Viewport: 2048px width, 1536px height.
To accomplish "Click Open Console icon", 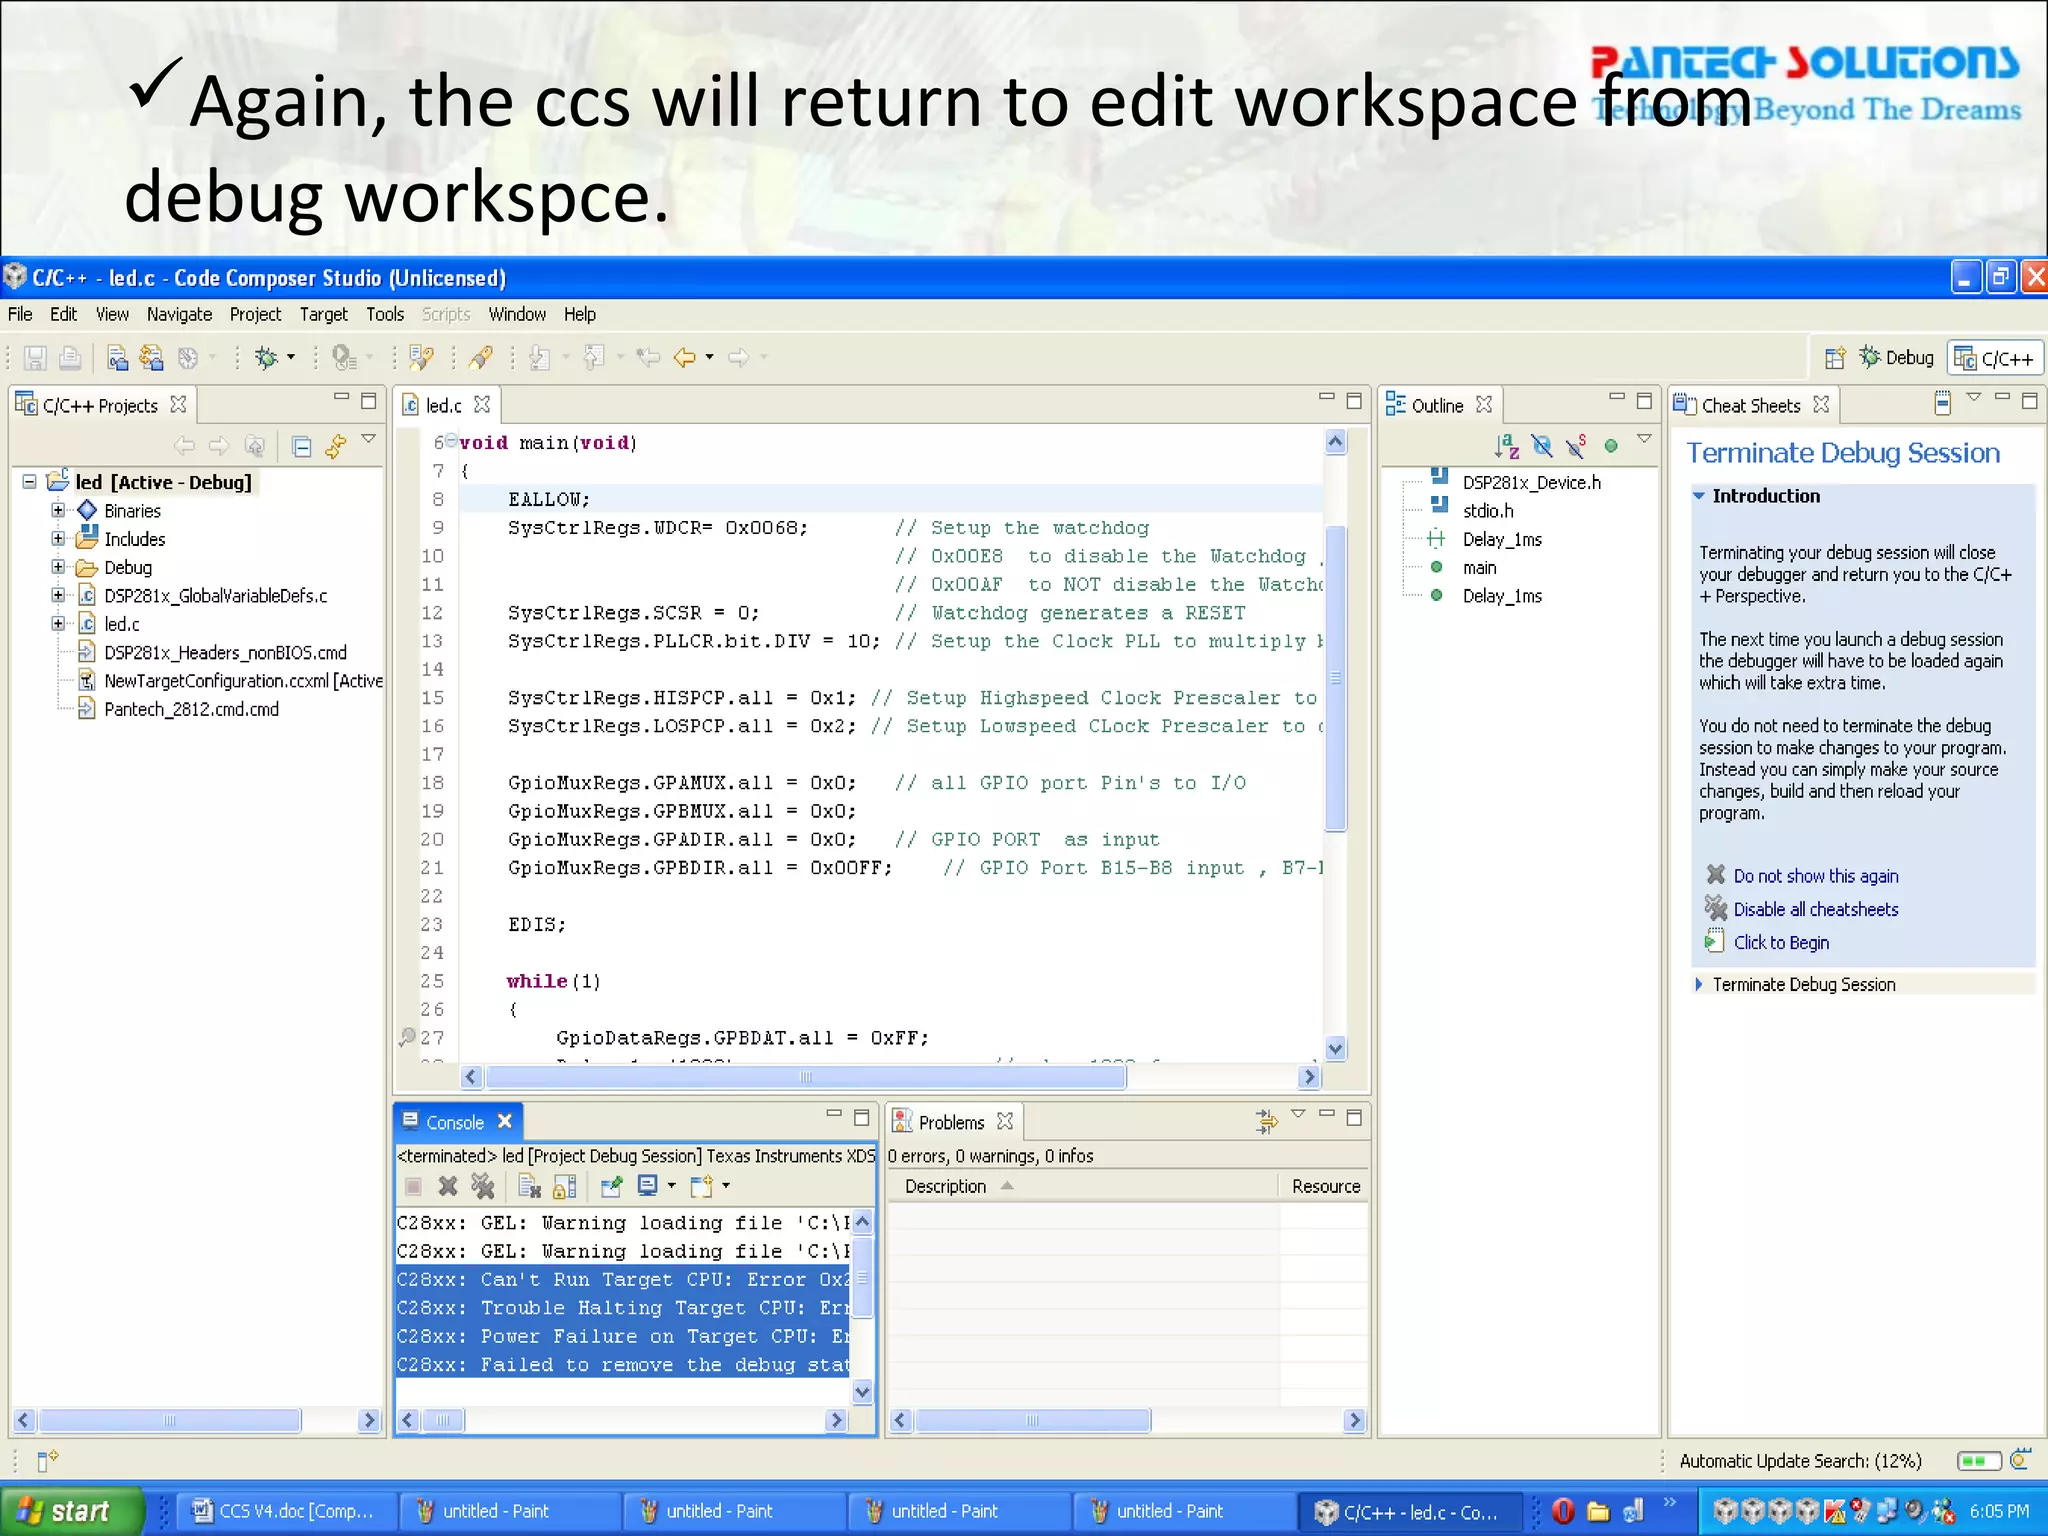I will (x=701, y=1186).
